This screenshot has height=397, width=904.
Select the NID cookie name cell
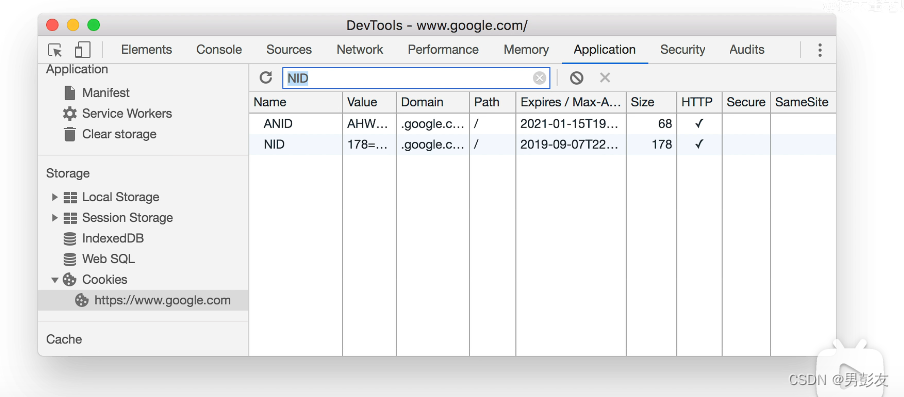click(x=296, y=145)
